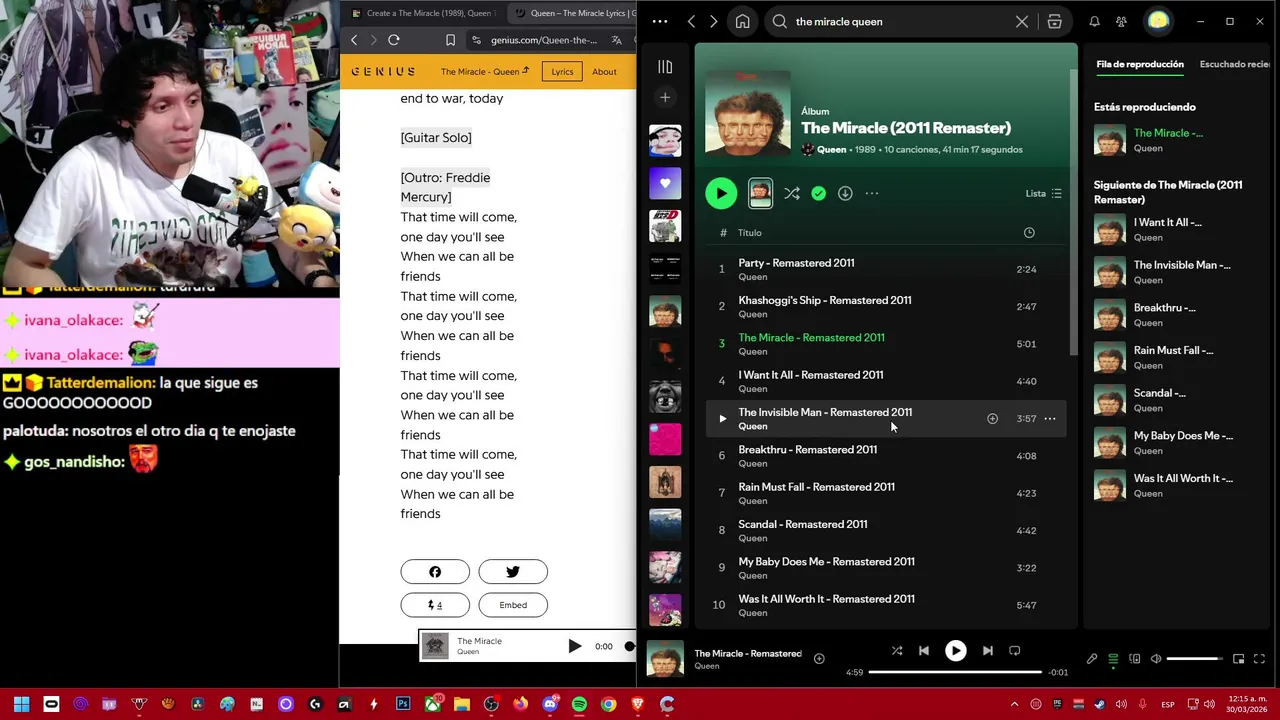This screenshot has width=1280, height=720.
Task: Open Spotify profile avatar menu
Action: pos(1158,21)
